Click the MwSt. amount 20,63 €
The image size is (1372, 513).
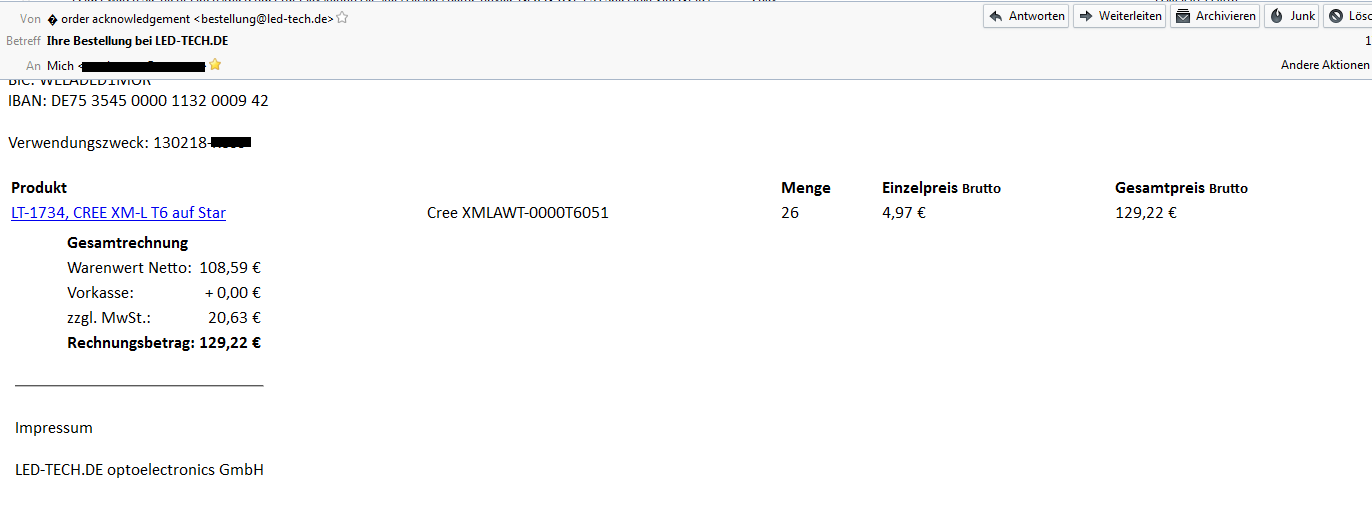[234, 318]
